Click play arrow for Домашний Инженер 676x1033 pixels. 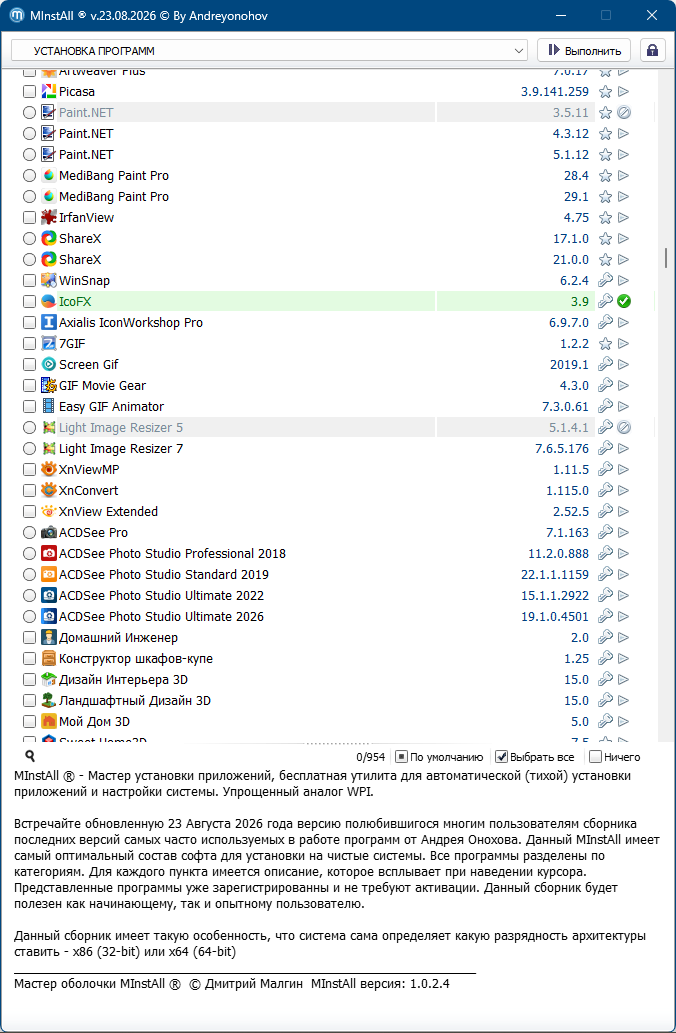(623, 638)
